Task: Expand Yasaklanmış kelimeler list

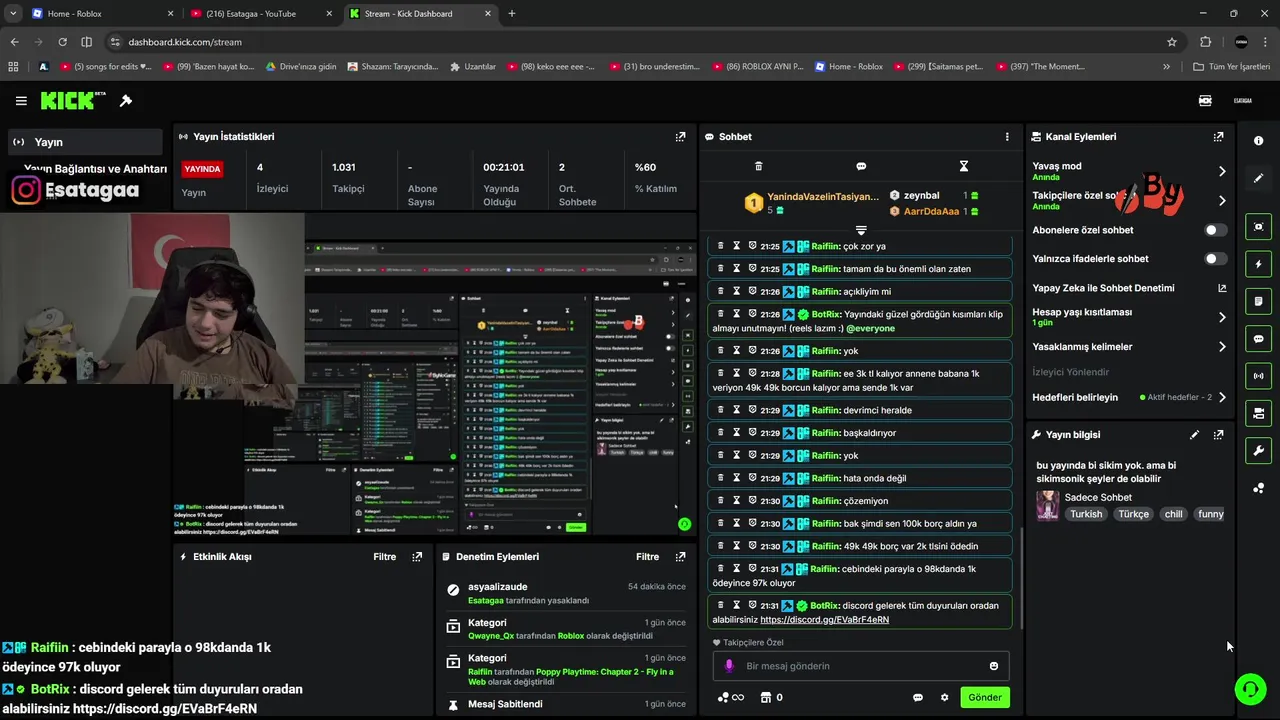Action: [1221, 347]
